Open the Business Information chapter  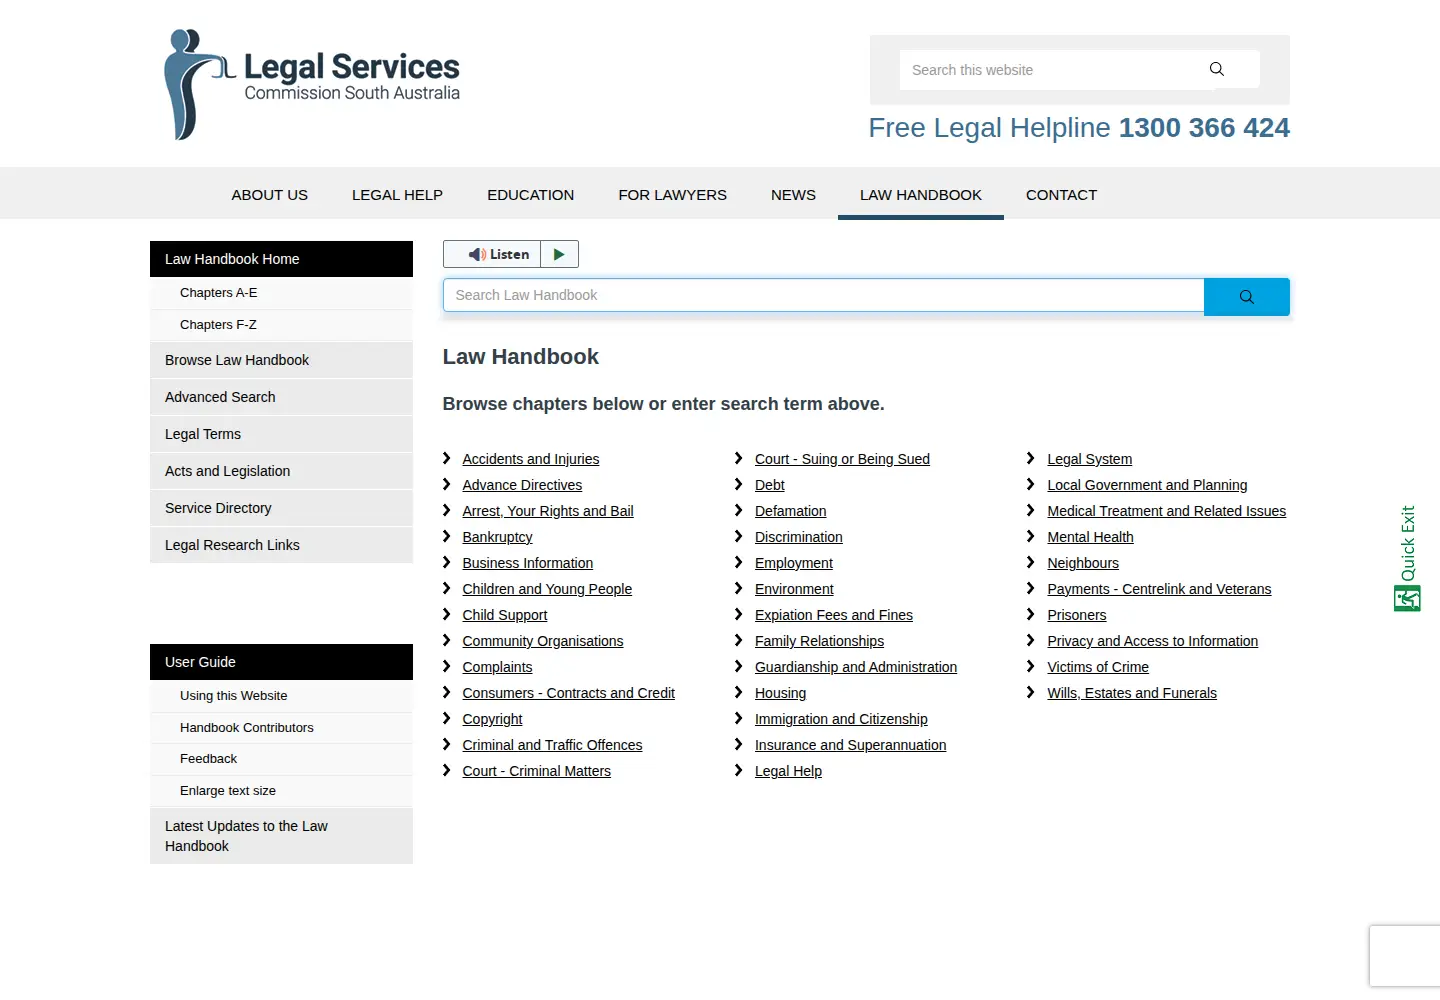click(x=528, y=563)
